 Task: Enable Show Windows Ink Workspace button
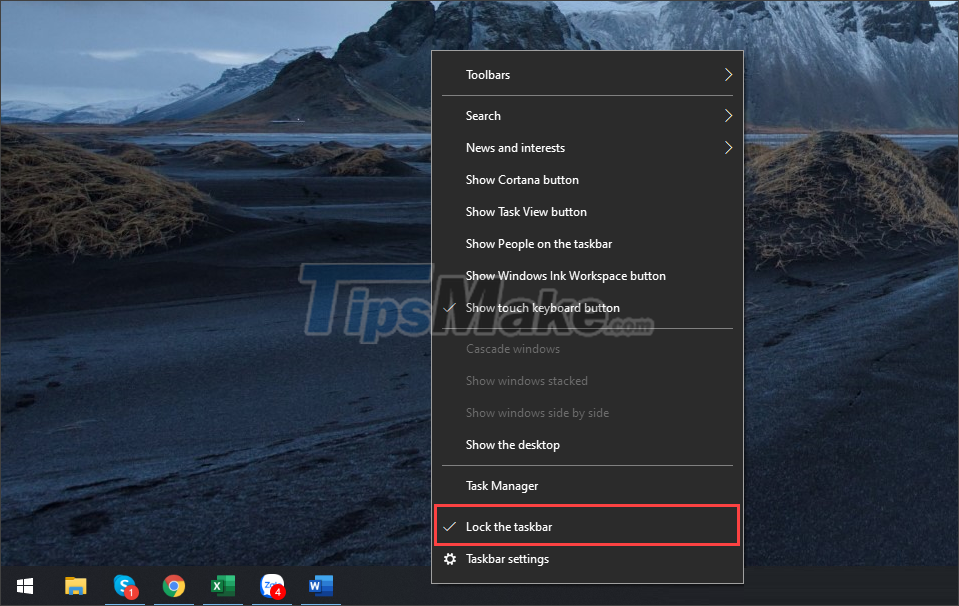tap(587, 276)
